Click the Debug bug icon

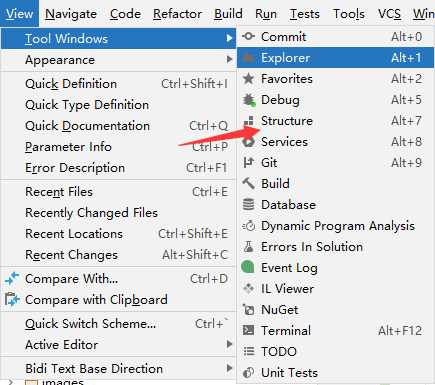[249, 100]
